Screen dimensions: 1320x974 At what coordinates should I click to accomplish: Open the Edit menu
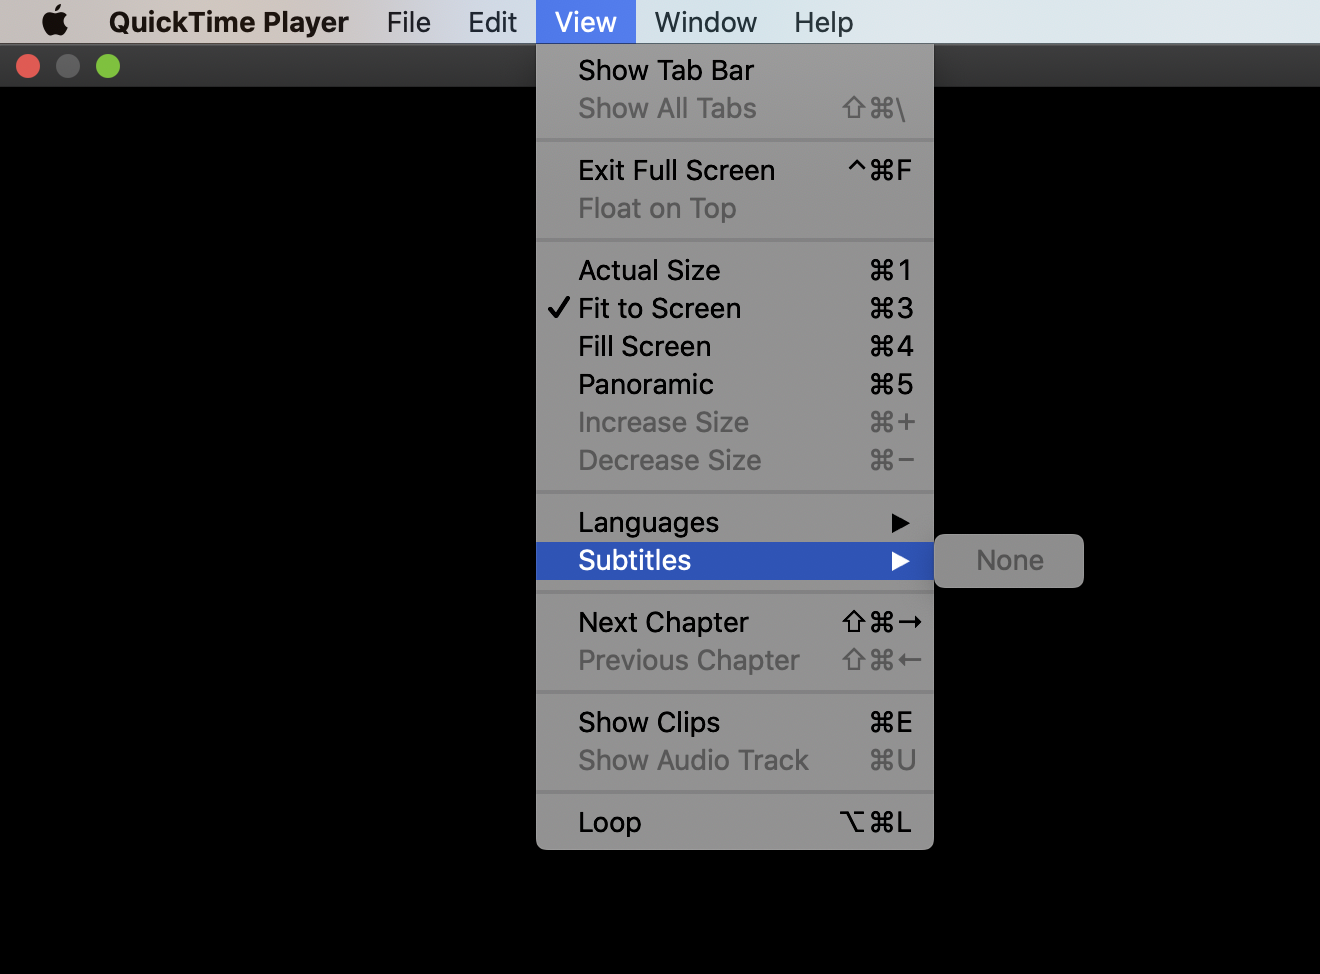click(492, 22)
